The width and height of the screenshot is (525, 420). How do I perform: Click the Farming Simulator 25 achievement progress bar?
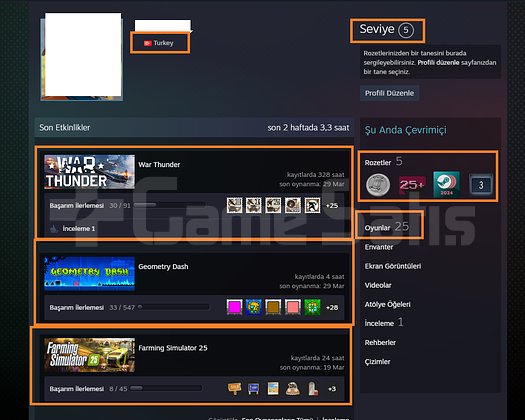(166, 389)
